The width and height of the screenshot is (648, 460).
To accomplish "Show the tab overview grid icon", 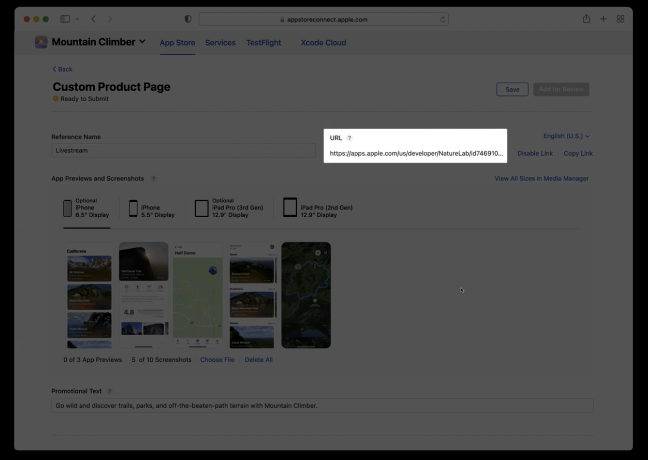I will 620,19.
